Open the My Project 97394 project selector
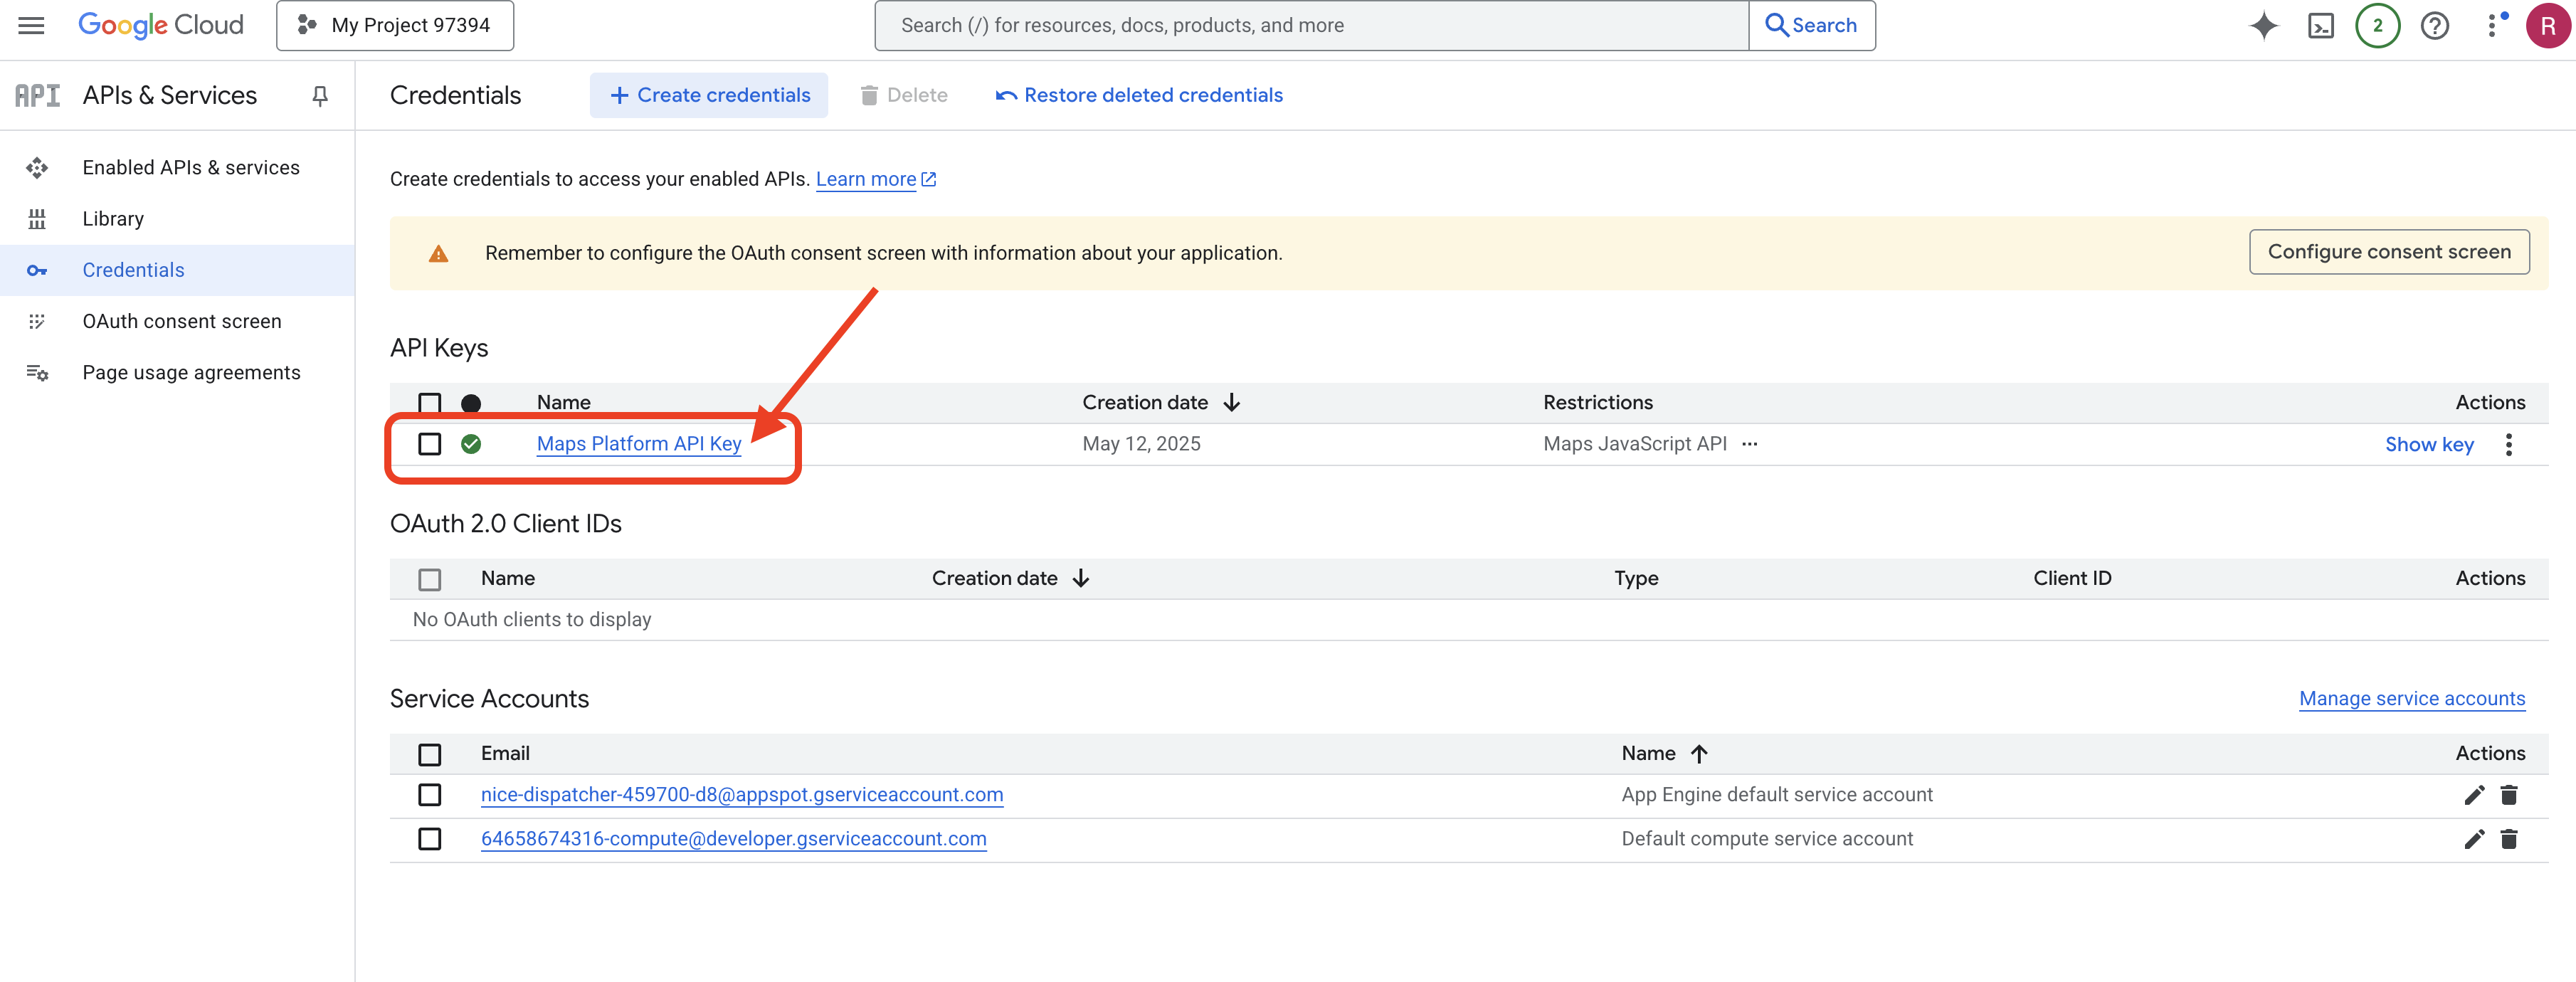The width and height of the screenshot is (2576, 982). coord(395,25)
